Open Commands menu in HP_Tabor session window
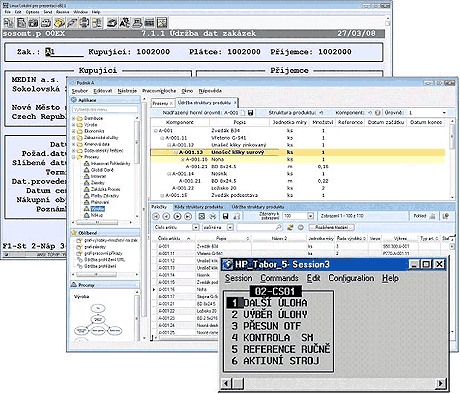Image resolution: width=460 pixels, height=394 pixels. [279, 278]
